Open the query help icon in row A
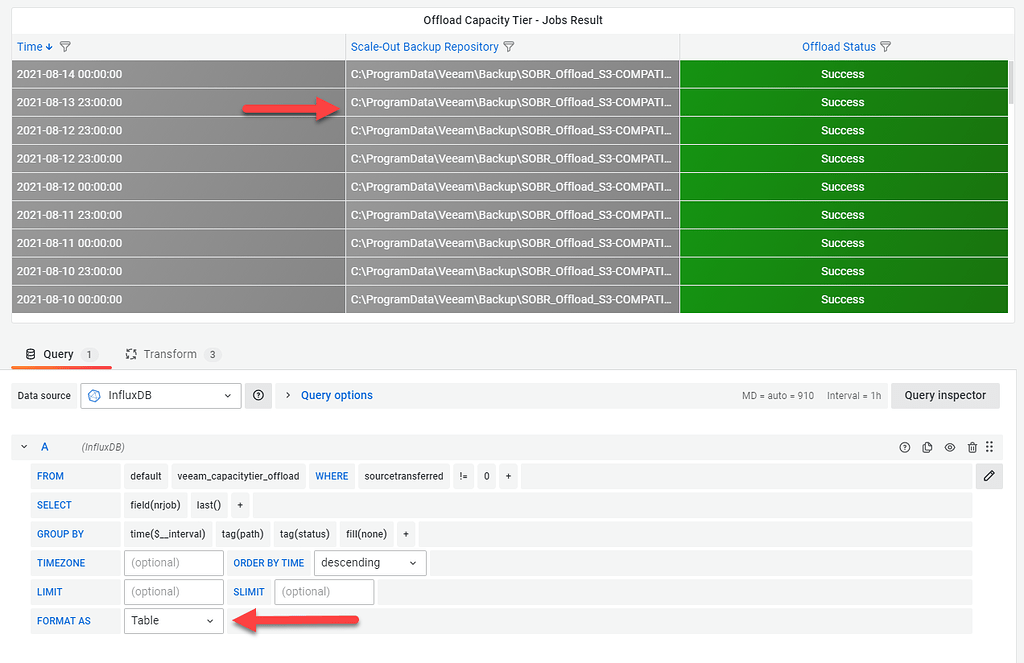1024x663 pixels. coord(905,447)
